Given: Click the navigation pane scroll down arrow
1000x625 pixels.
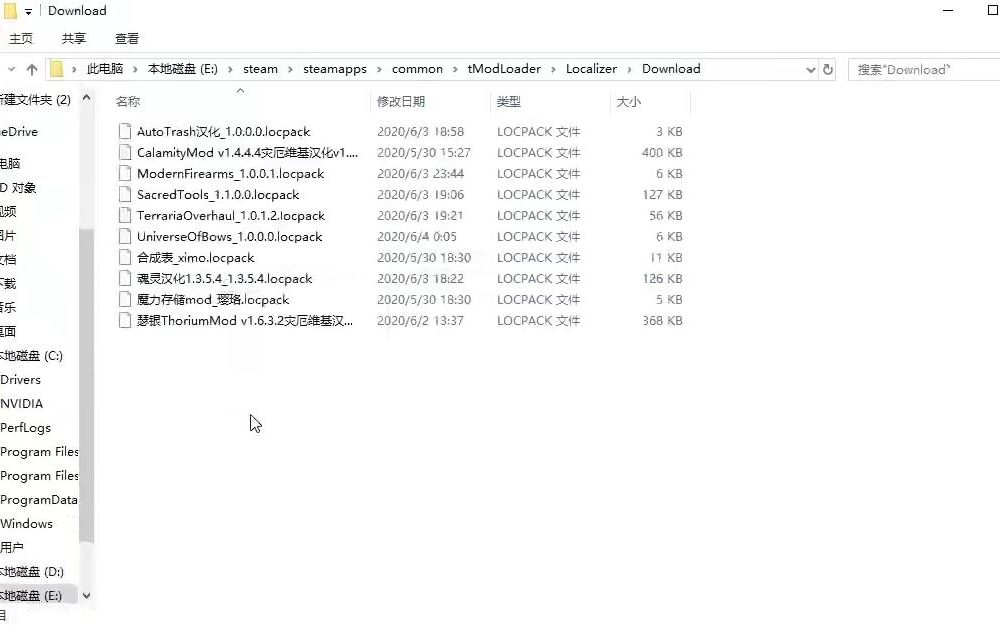Looking at the screenshot, I should (86, 595).
